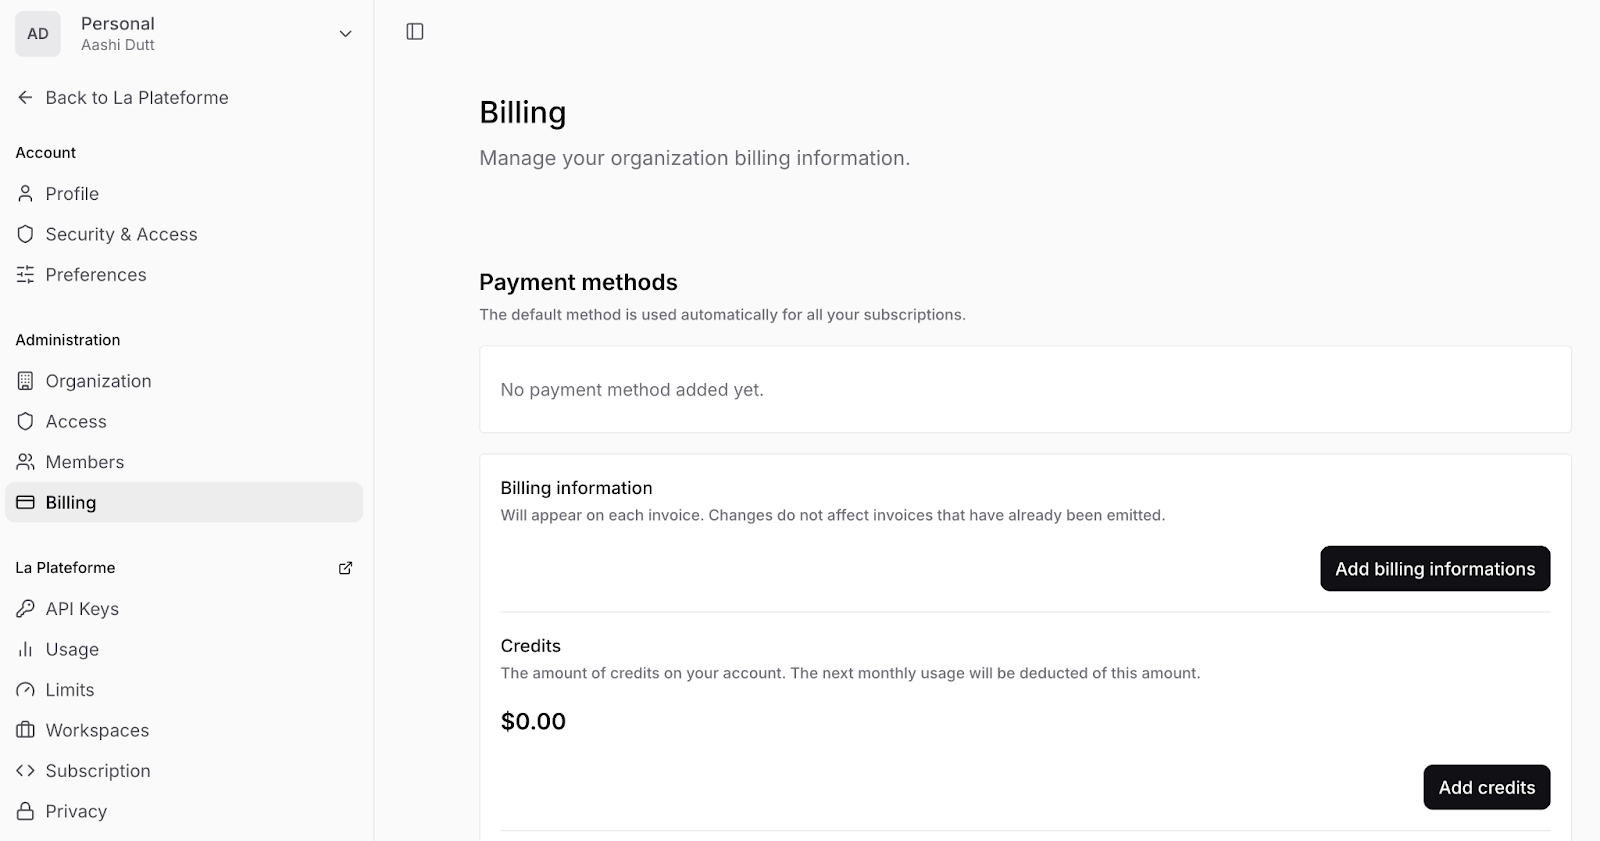Viewport: 1600px width, 841px height.
Task: Click the Privacy lock icon
Action: tap(25, 811)
